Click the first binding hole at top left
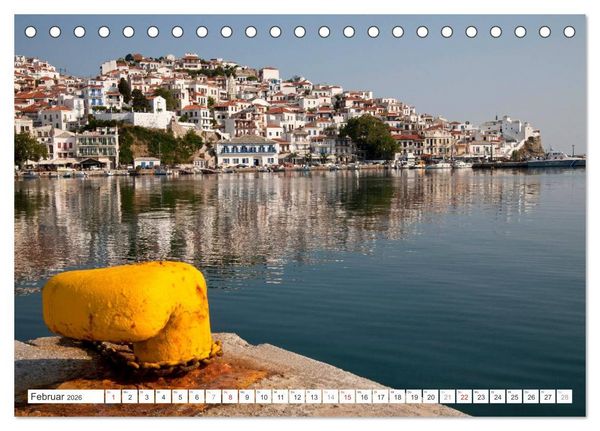Image resolution: width=600 pixels, height=431 pixels. 31,32
